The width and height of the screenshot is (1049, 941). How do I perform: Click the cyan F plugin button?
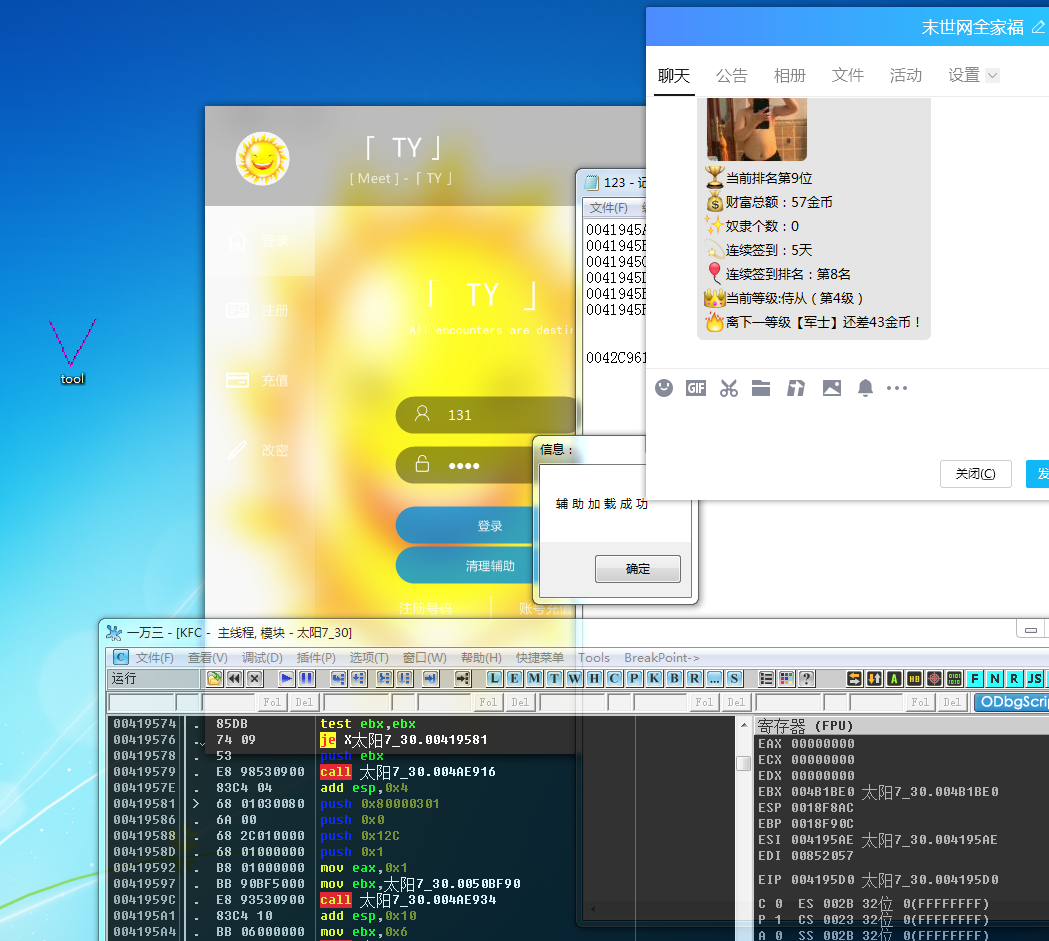(x=975, y=679)
